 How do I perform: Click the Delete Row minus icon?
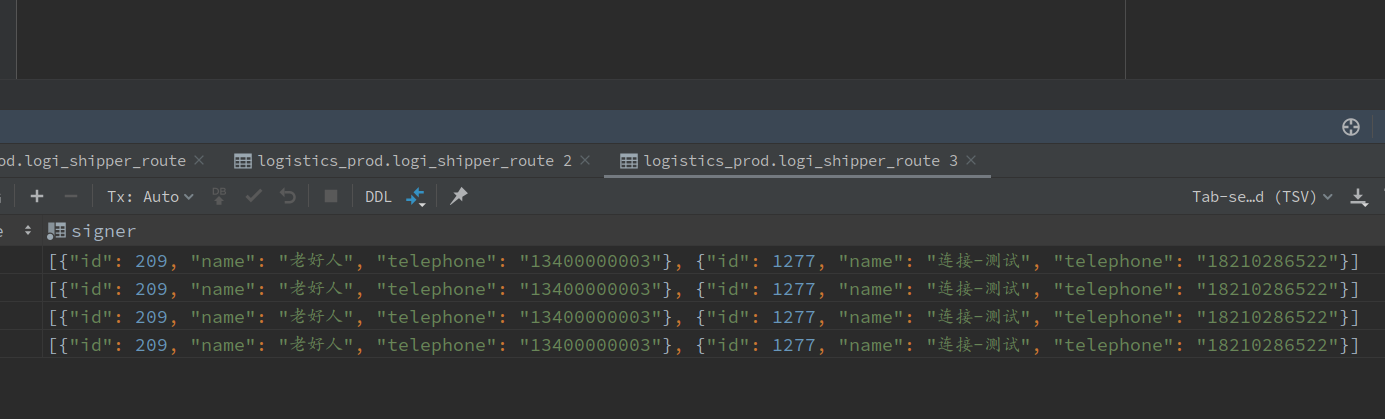70,197
